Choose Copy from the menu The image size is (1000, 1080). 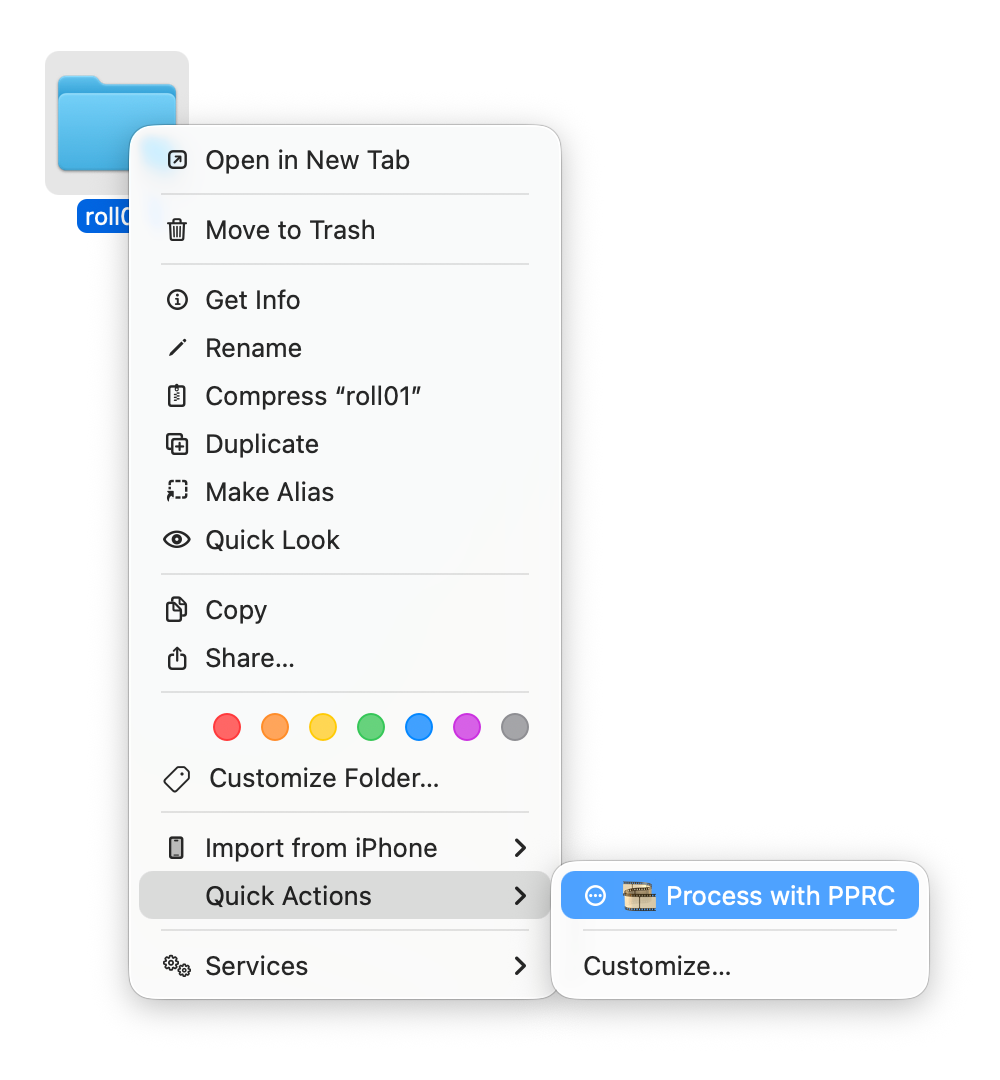[x=345, y=610]
